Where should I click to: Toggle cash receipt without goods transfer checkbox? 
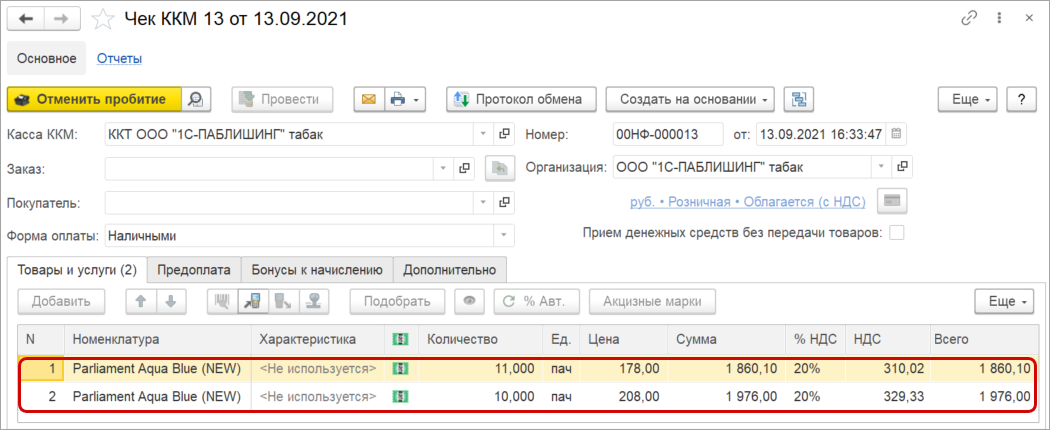896,232
